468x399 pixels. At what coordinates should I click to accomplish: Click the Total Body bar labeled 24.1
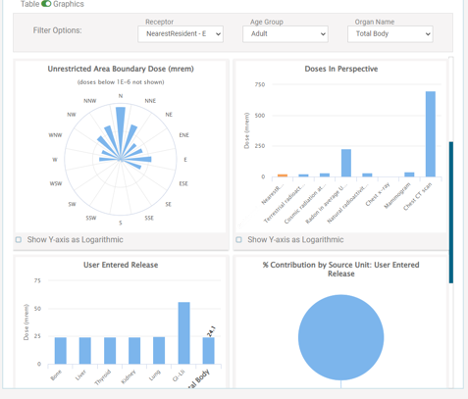pos(209,351)
